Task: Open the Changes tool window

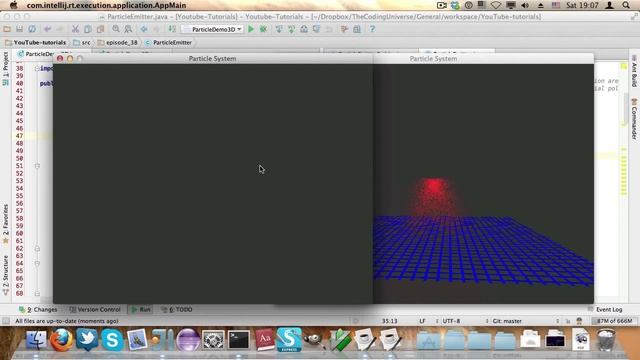Action: (x=38, y=309)
